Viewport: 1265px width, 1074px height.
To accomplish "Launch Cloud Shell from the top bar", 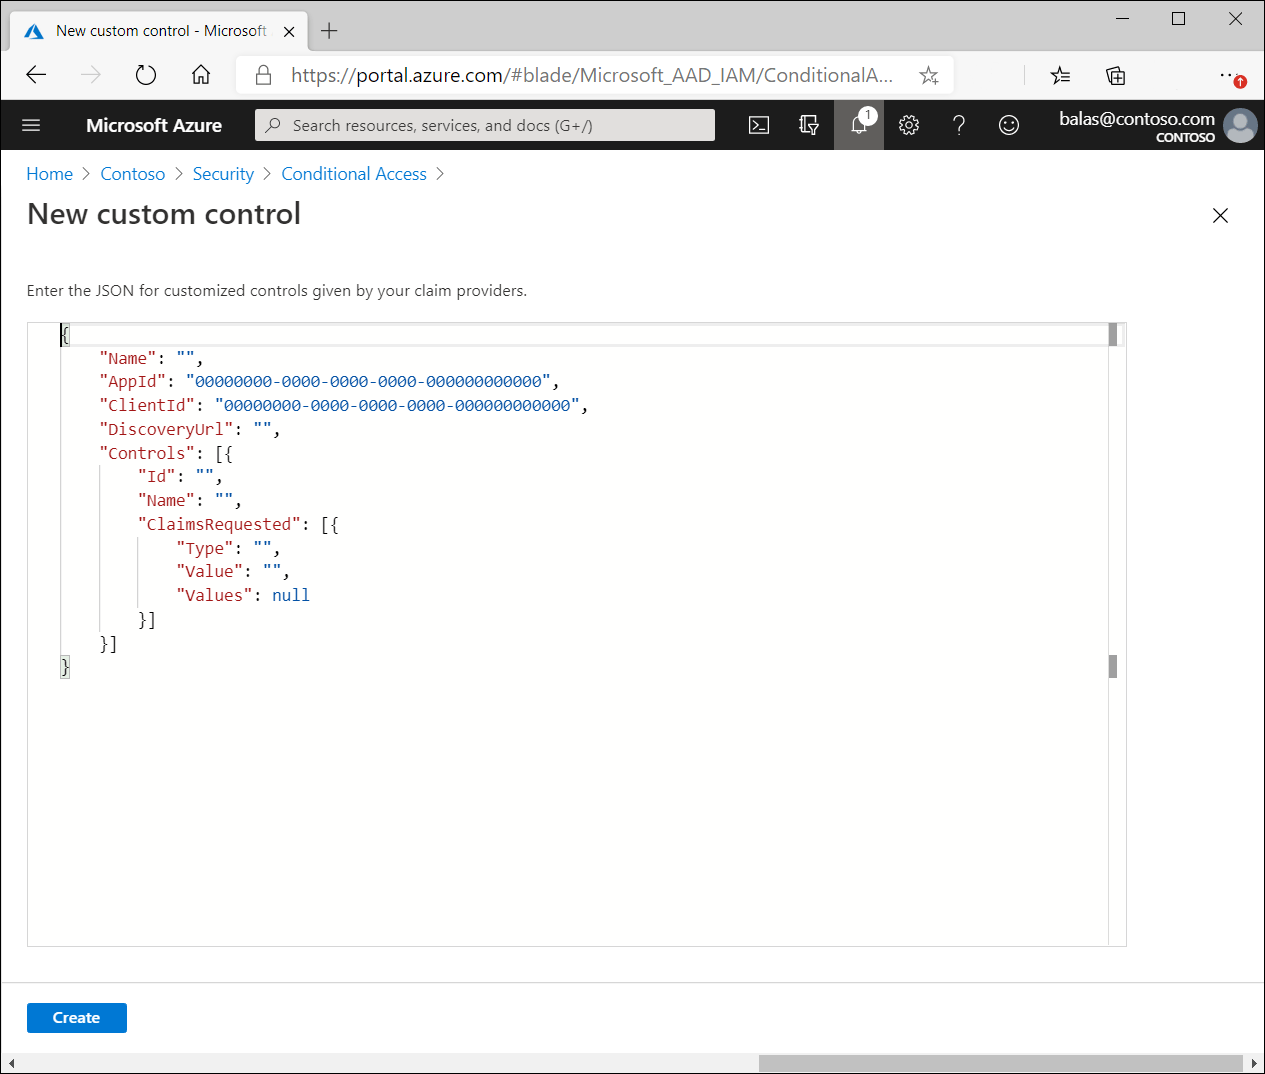I will pyautogui.click(x=759, y=125).
